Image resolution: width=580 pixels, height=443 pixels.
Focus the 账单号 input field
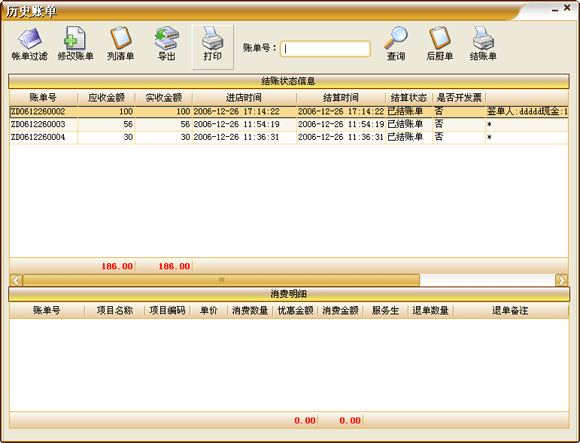point(326,49)
